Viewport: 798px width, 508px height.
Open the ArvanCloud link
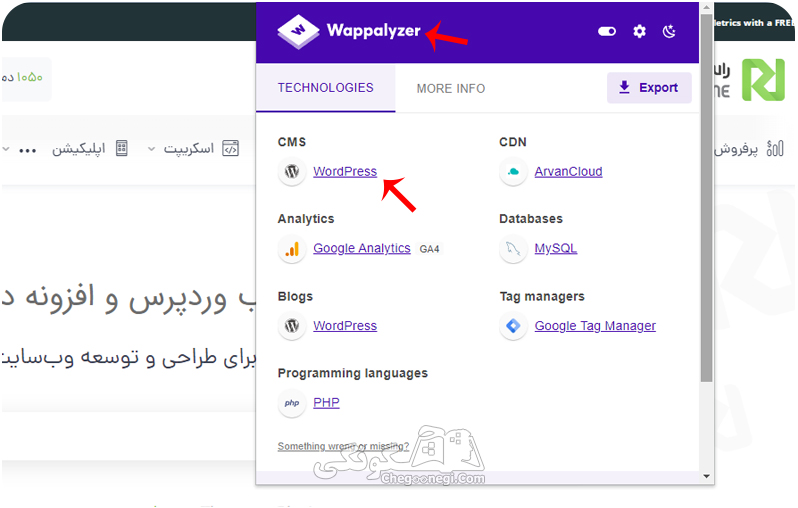pyautogui.click(x=568, y=172)
